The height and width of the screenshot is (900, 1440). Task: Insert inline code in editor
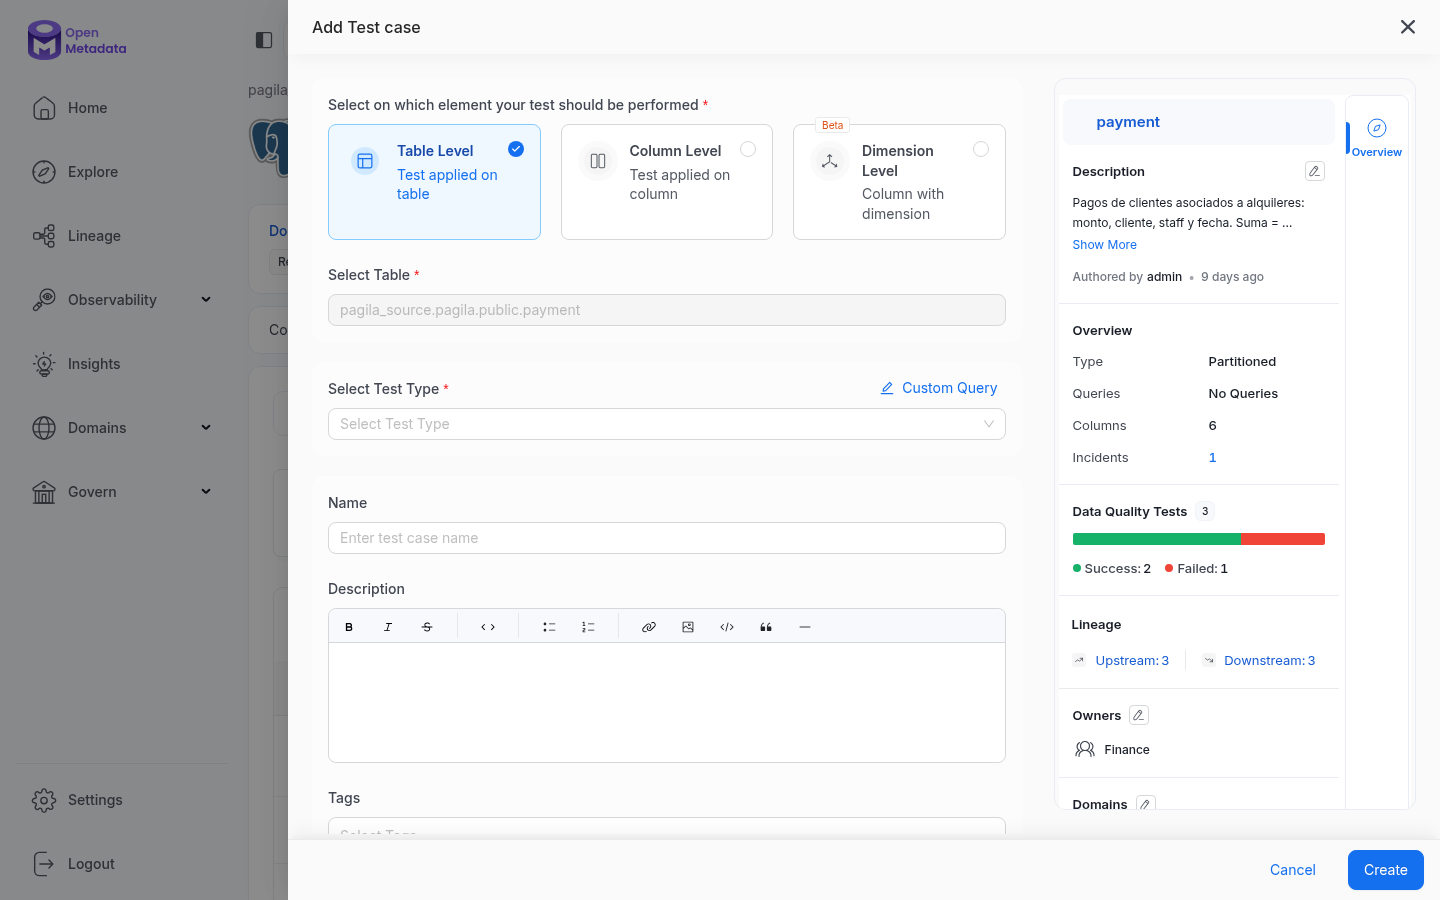coord(488,627)
